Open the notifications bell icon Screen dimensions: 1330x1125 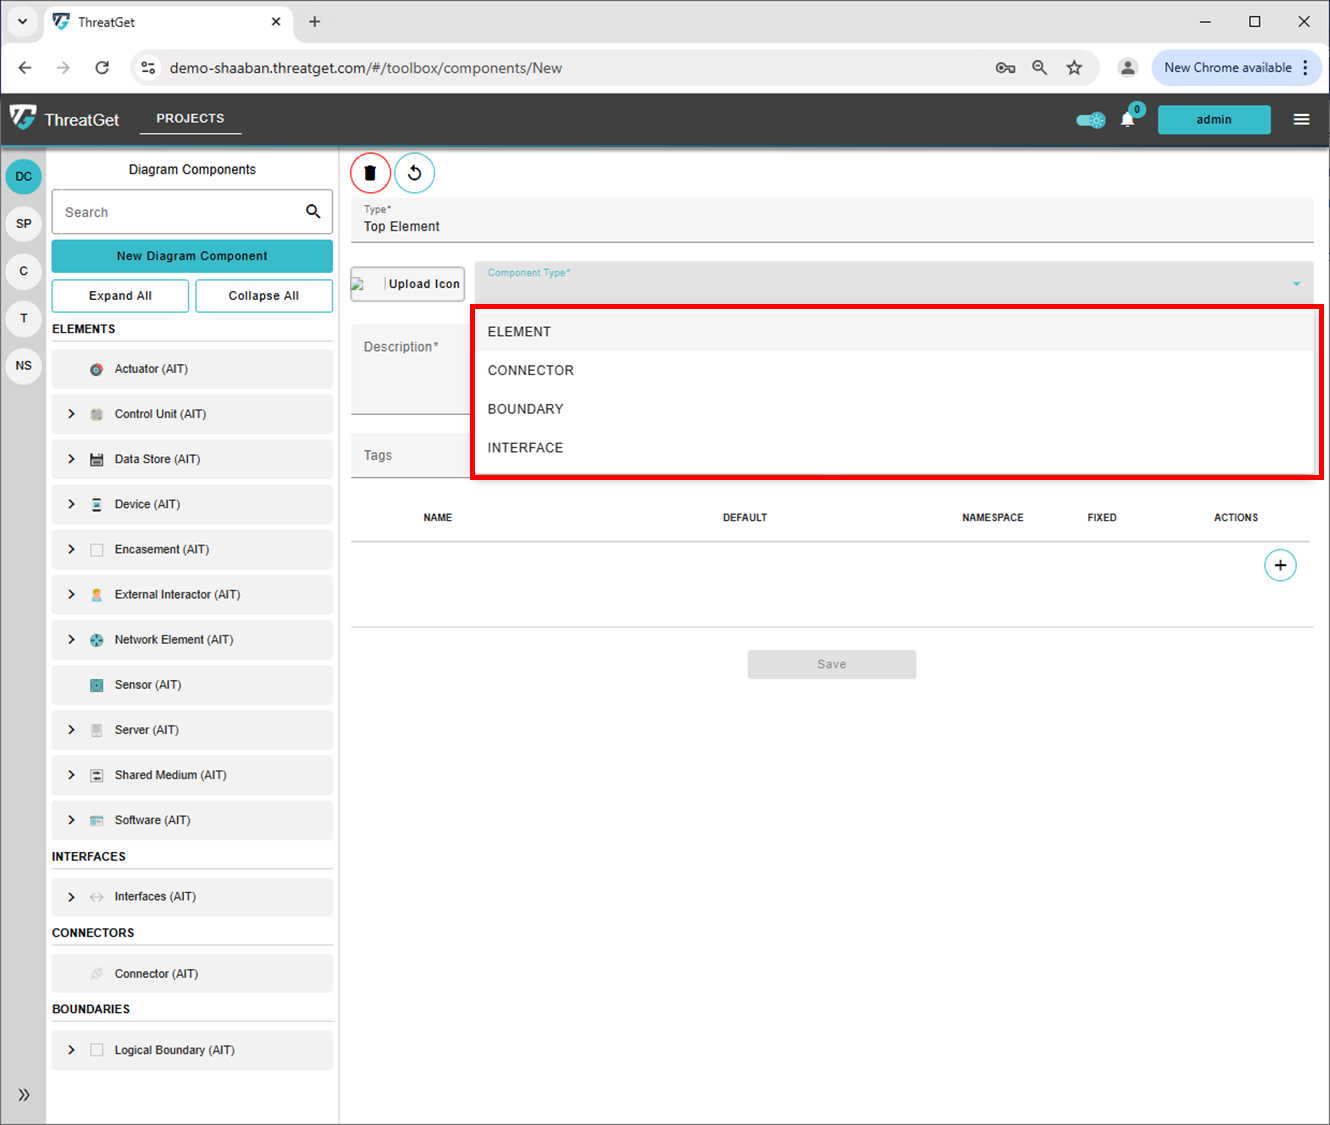pyautogui.click(x=1127, y=120)
